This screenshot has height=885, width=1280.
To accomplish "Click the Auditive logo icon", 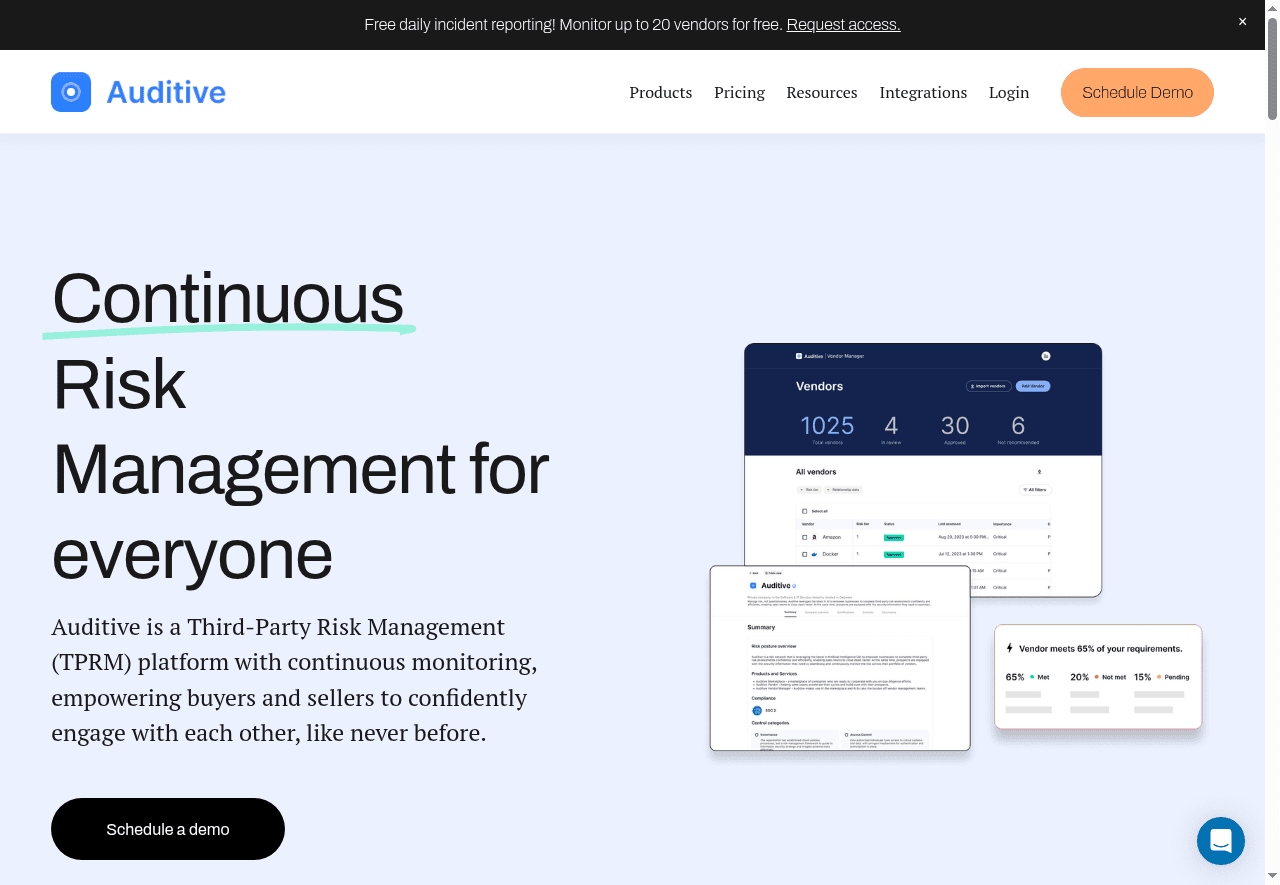I will point(71,92).
